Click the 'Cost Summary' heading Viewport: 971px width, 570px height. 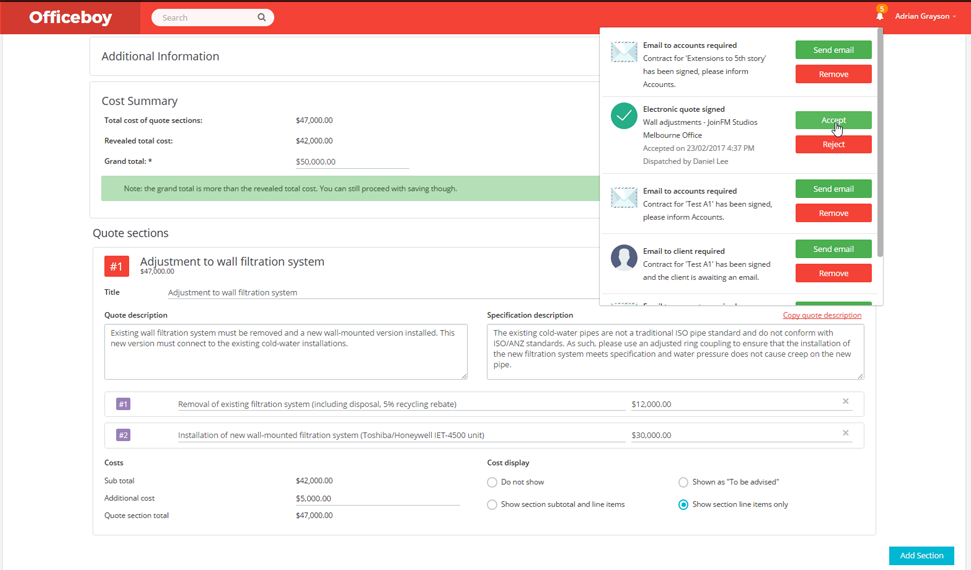(139, 101)
